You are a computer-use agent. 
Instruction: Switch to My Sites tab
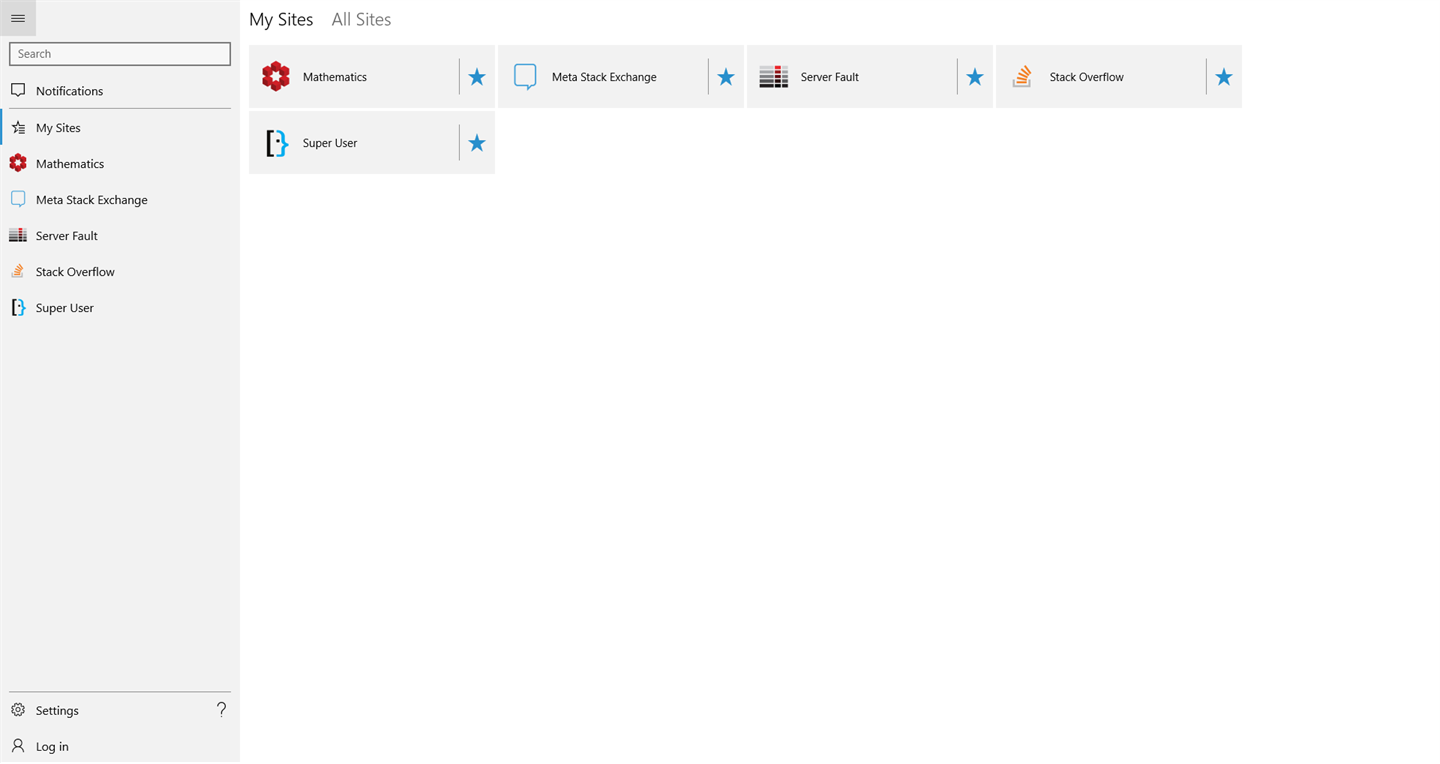(x=281, y=19)
